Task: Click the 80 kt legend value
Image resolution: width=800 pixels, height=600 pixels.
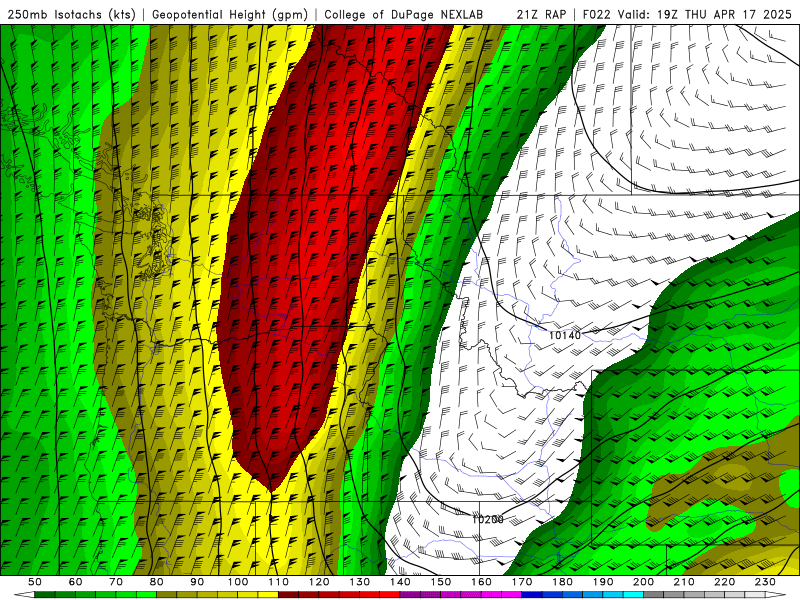Action: pos(157,582)
